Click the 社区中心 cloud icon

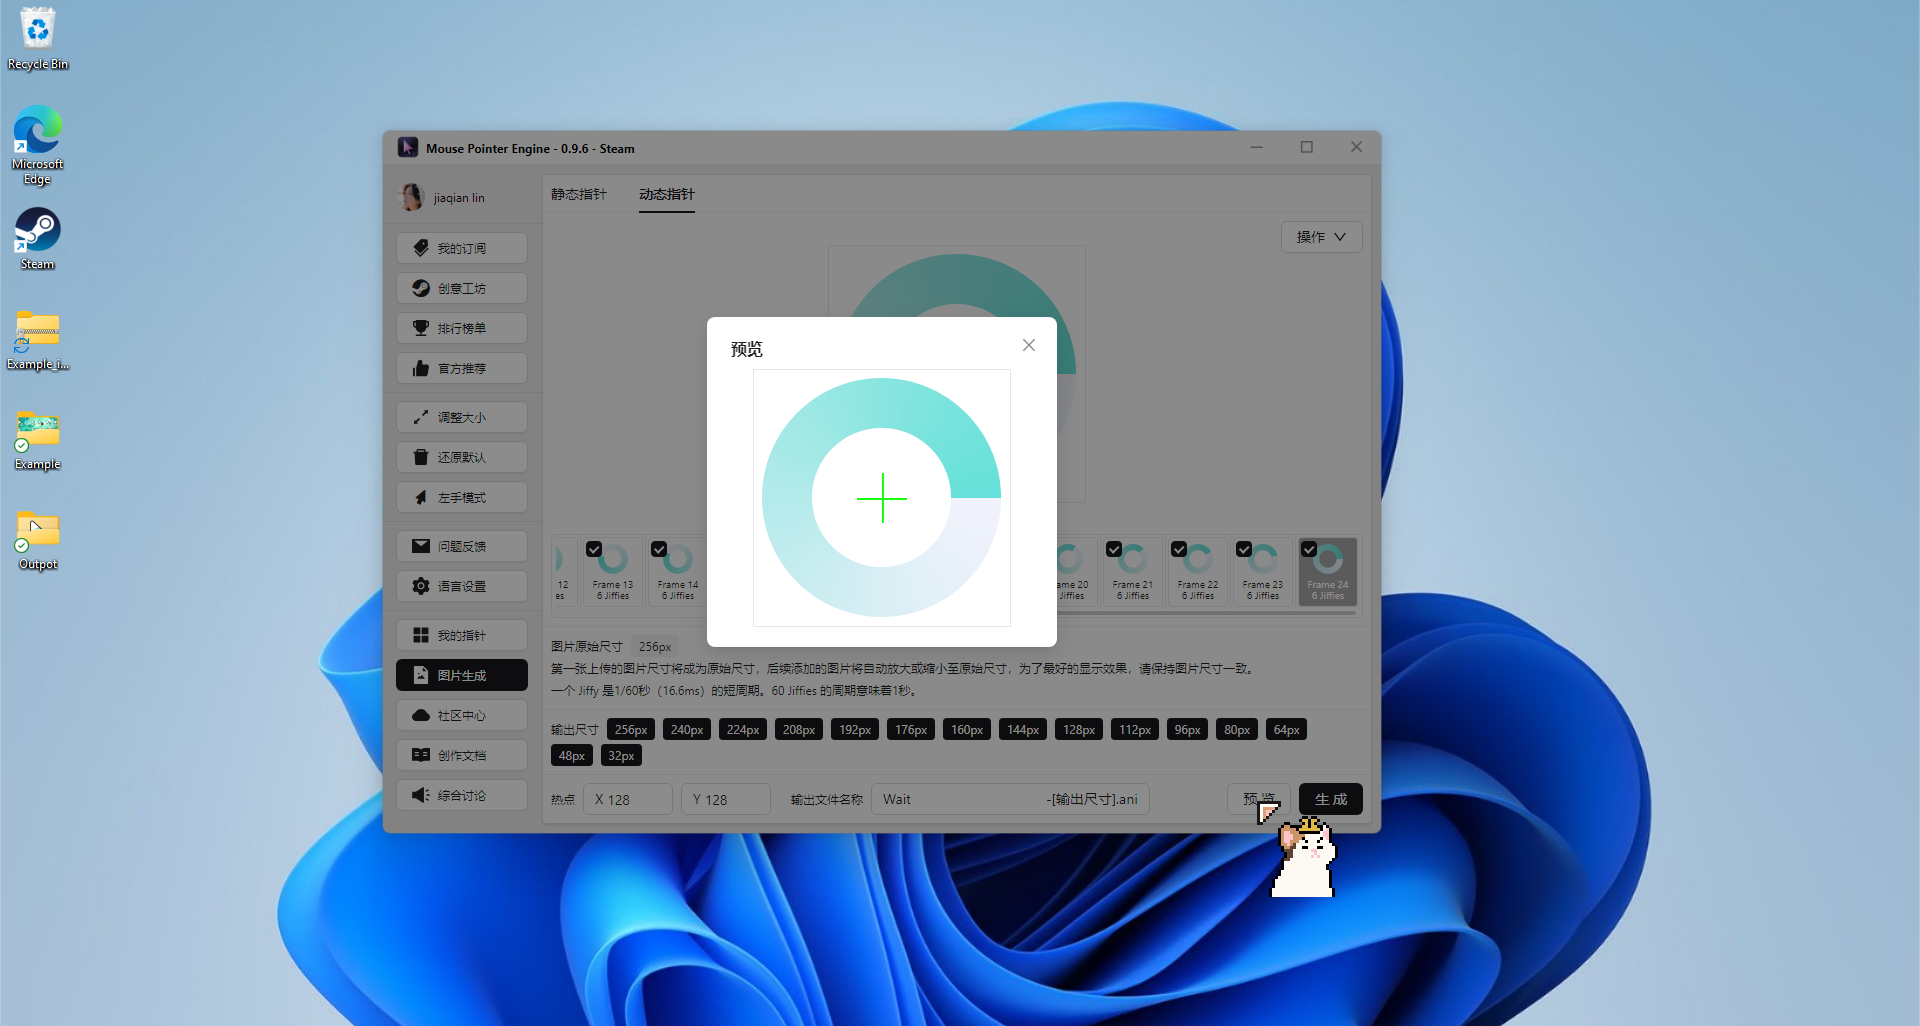point(421,715)
